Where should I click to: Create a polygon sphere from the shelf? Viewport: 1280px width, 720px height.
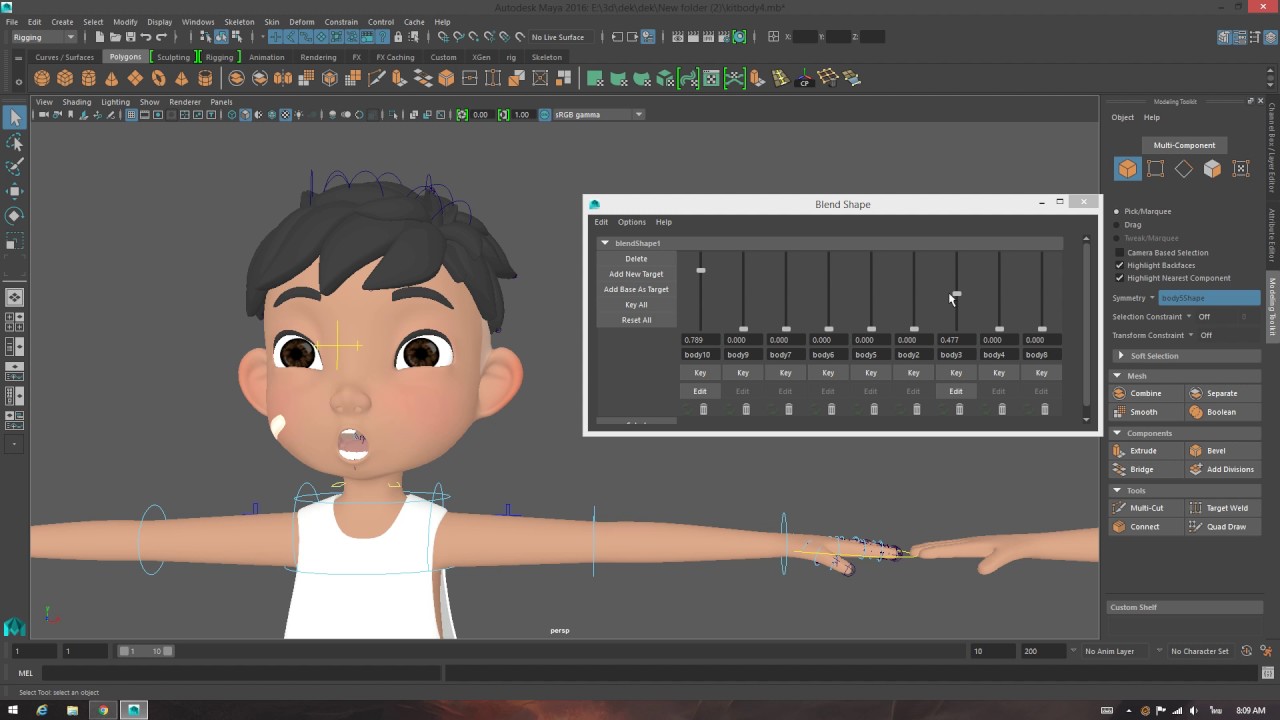42,78
